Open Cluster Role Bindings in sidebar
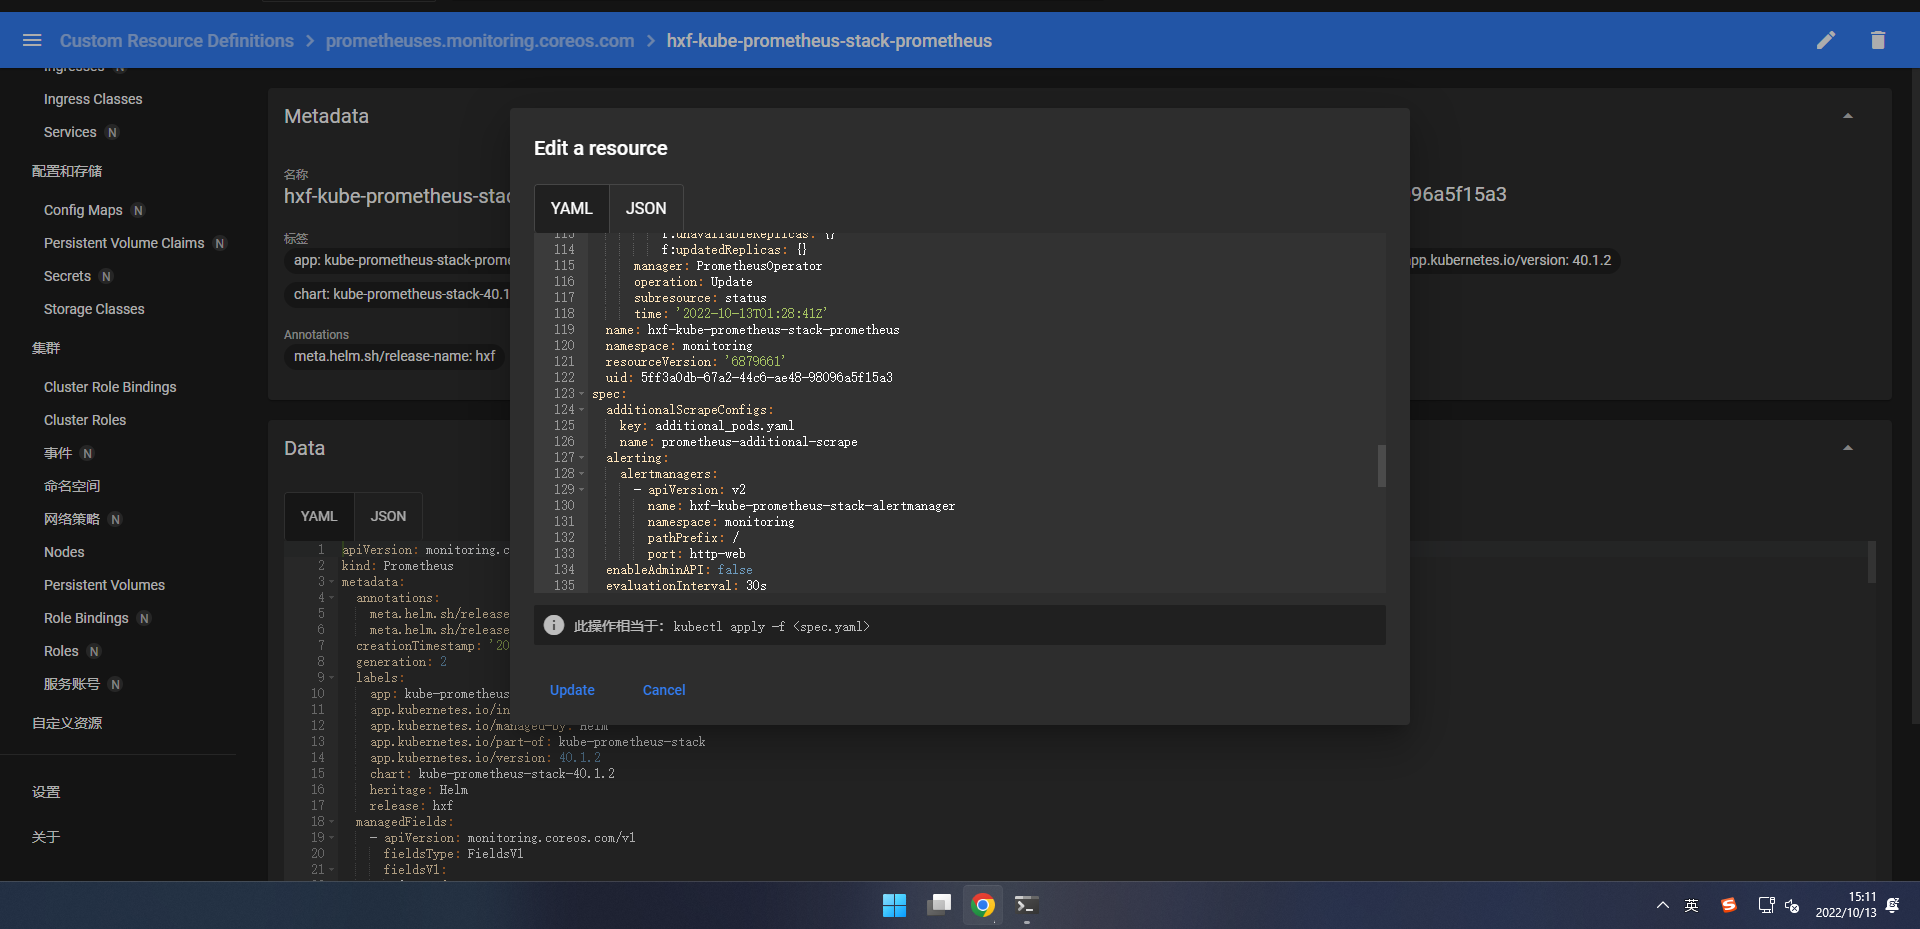The height and width of the screenshot is (929, 1920). tap(110, 387)
